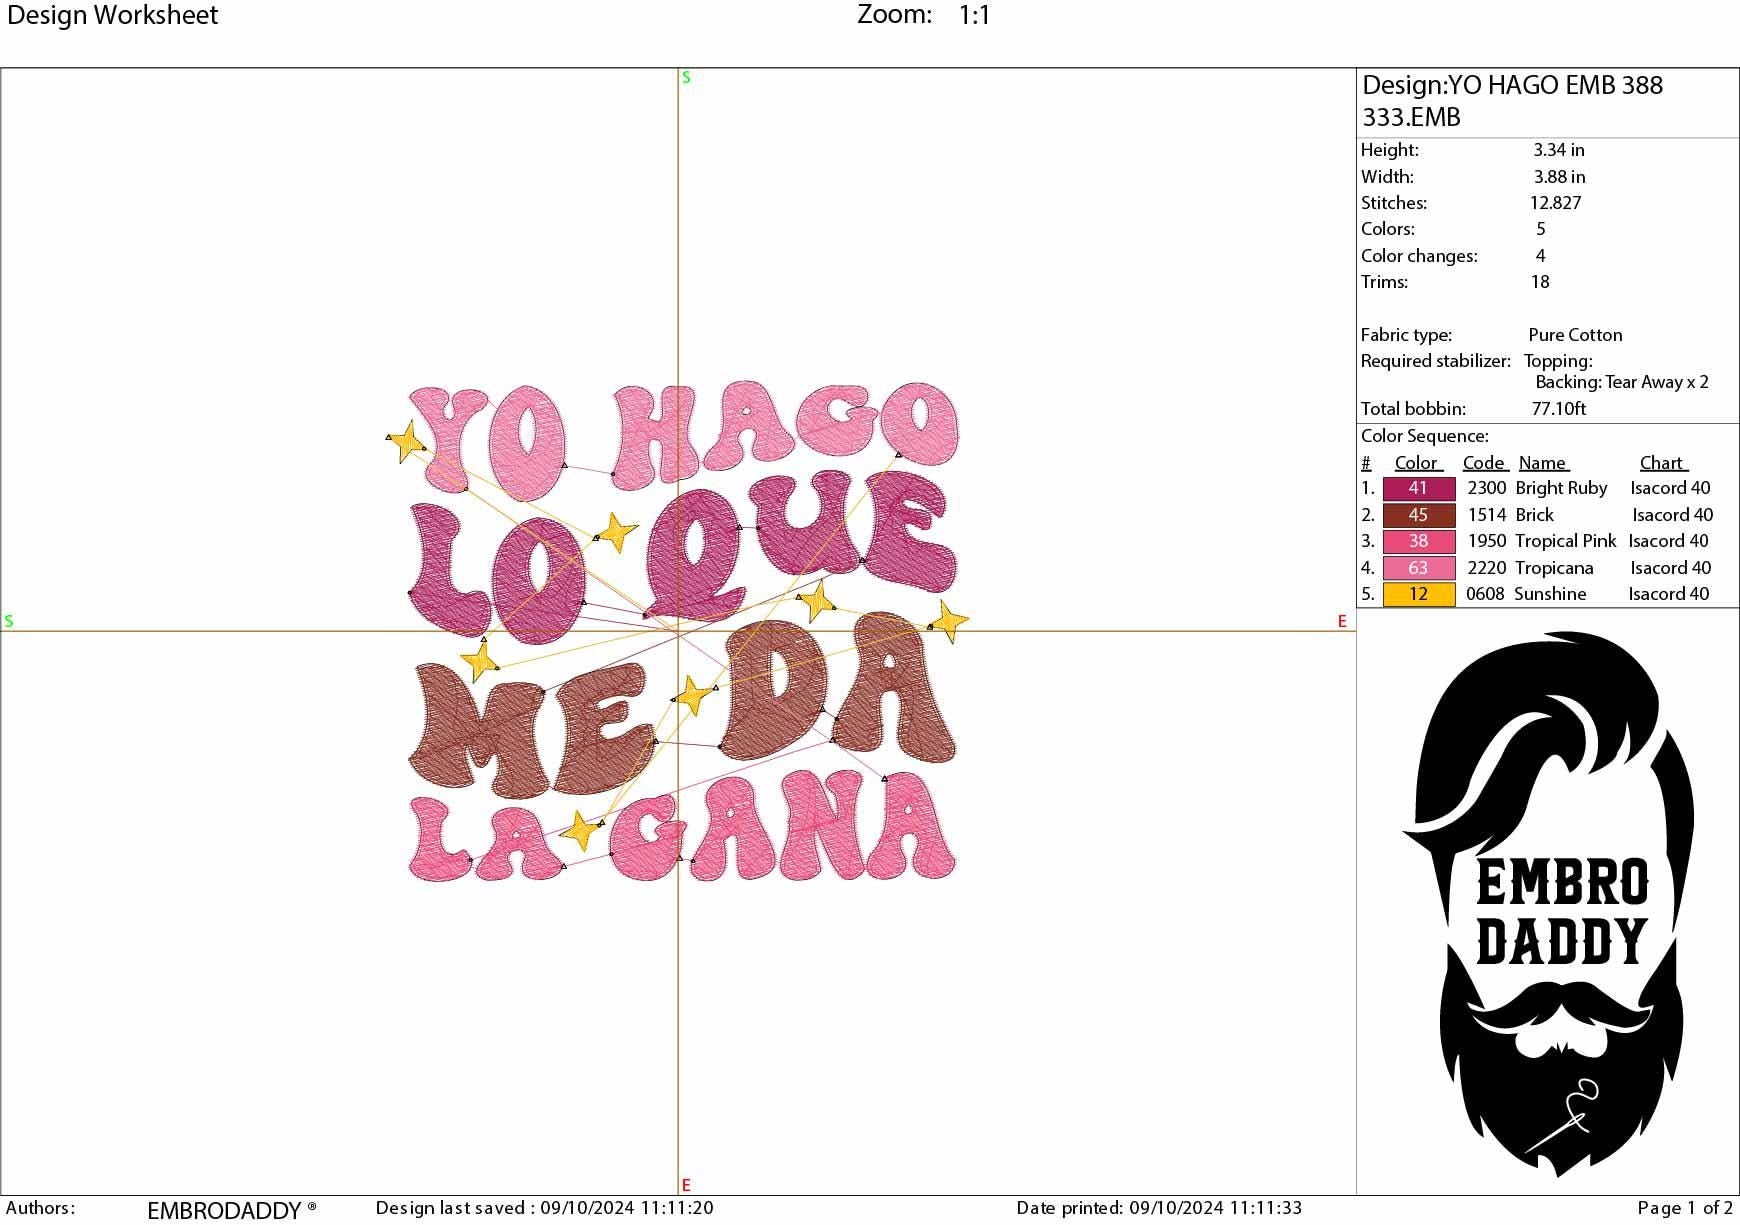Image resolution: width=1740 pixels, height=1225 pixels.
Task: Click the zoom value '1:1'
Action: pyautogui.click(x=974, y=15)
